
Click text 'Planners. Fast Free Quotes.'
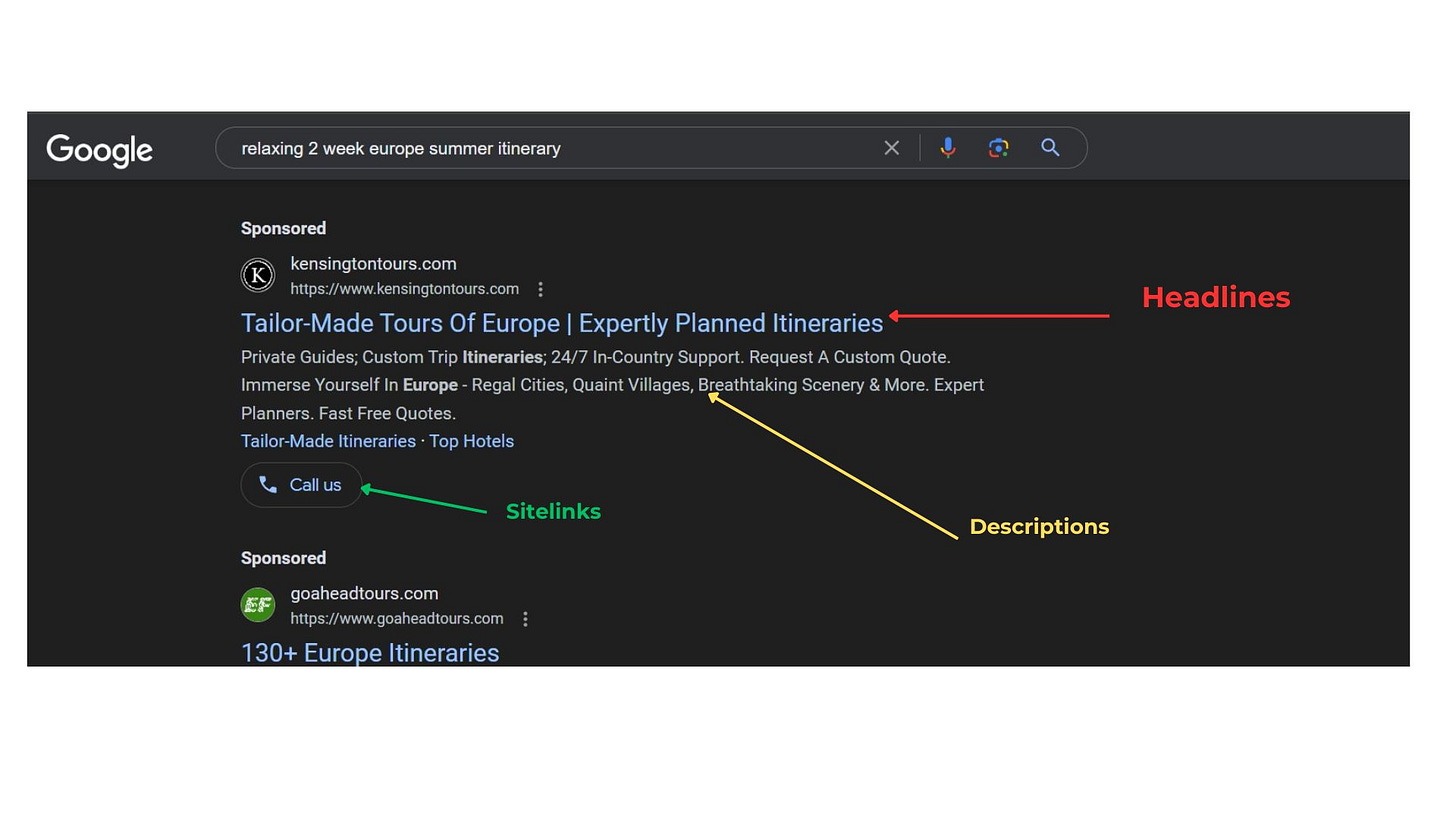click(x=348, y=413)
